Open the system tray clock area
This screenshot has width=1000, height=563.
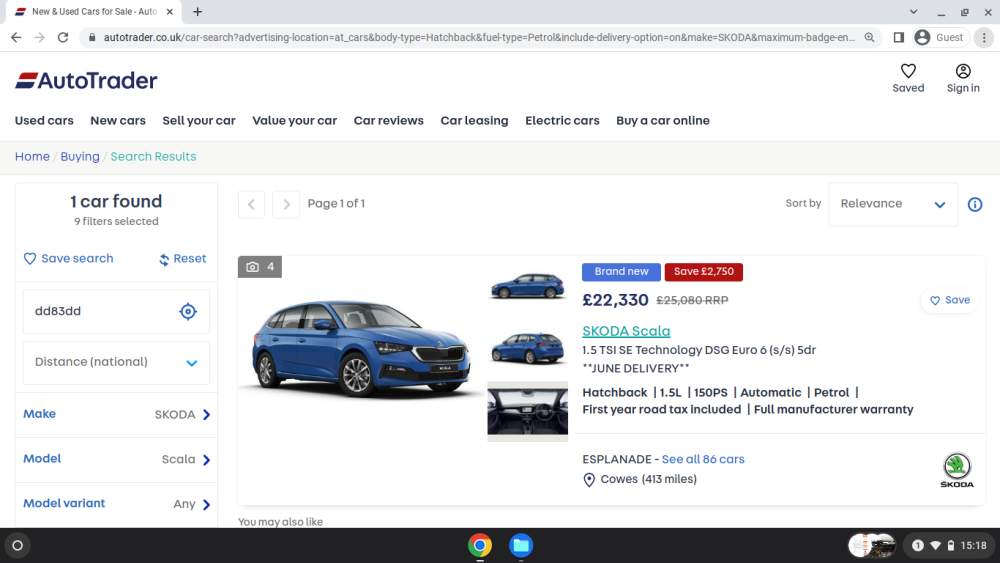coord(948,545)
